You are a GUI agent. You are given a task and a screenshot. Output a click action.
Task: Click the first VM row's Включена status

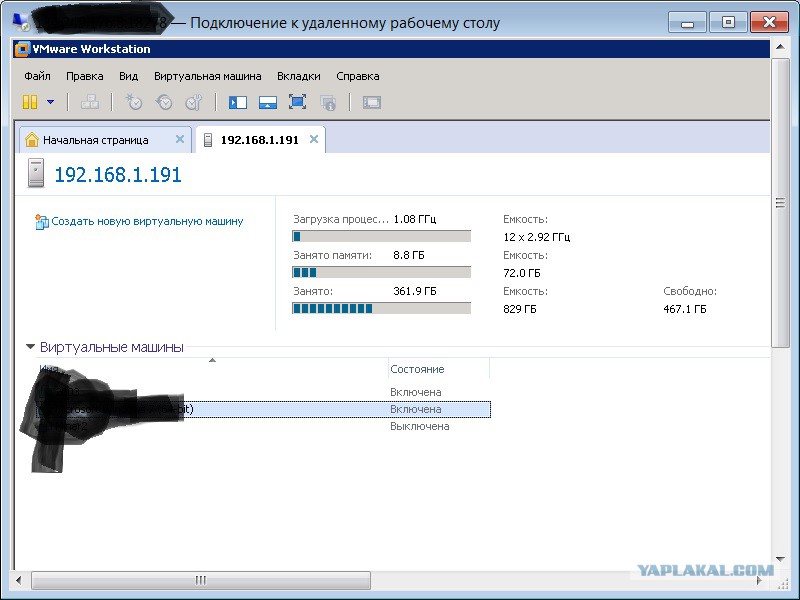(416, 392)
